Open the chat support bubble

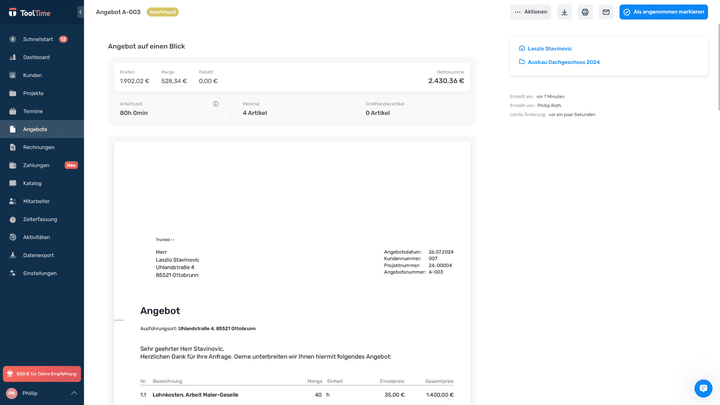click(x=703, y=388)
